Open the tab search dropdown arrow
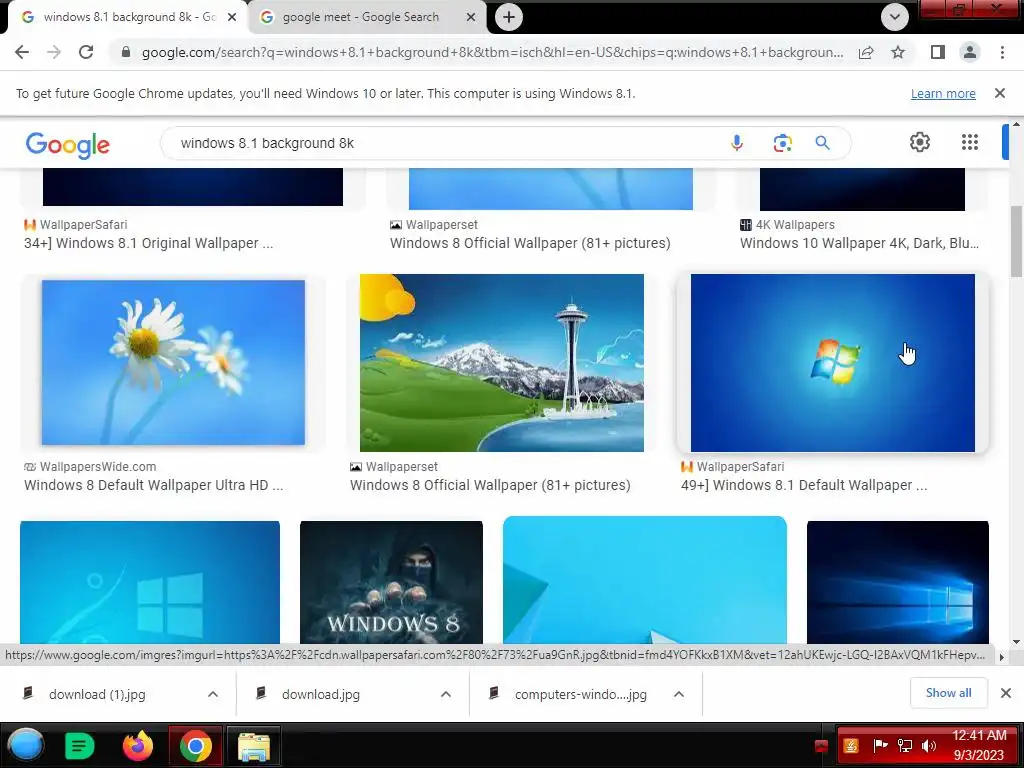This screenshot has height=768, width=1024. tap(895, 17)
